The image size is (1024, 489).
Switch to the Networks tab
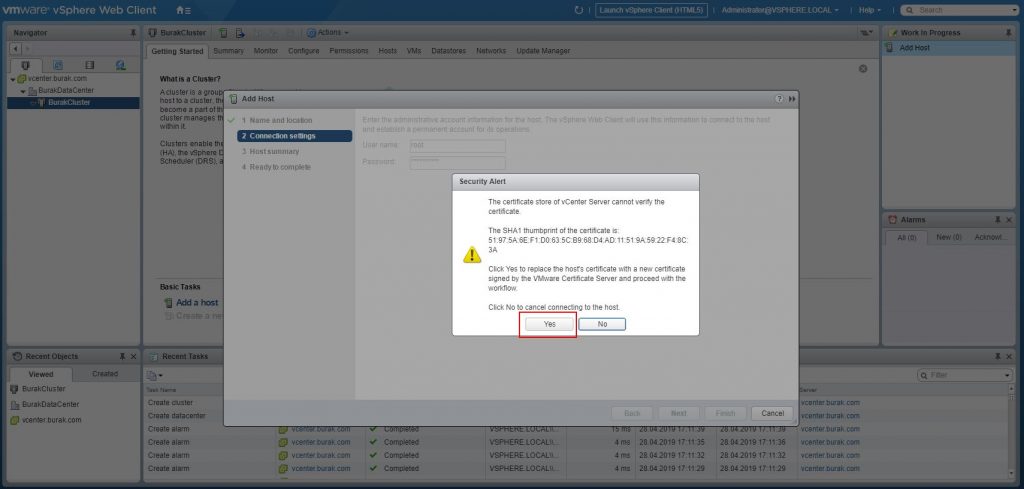pyautogui.click(x=491, y=51)
